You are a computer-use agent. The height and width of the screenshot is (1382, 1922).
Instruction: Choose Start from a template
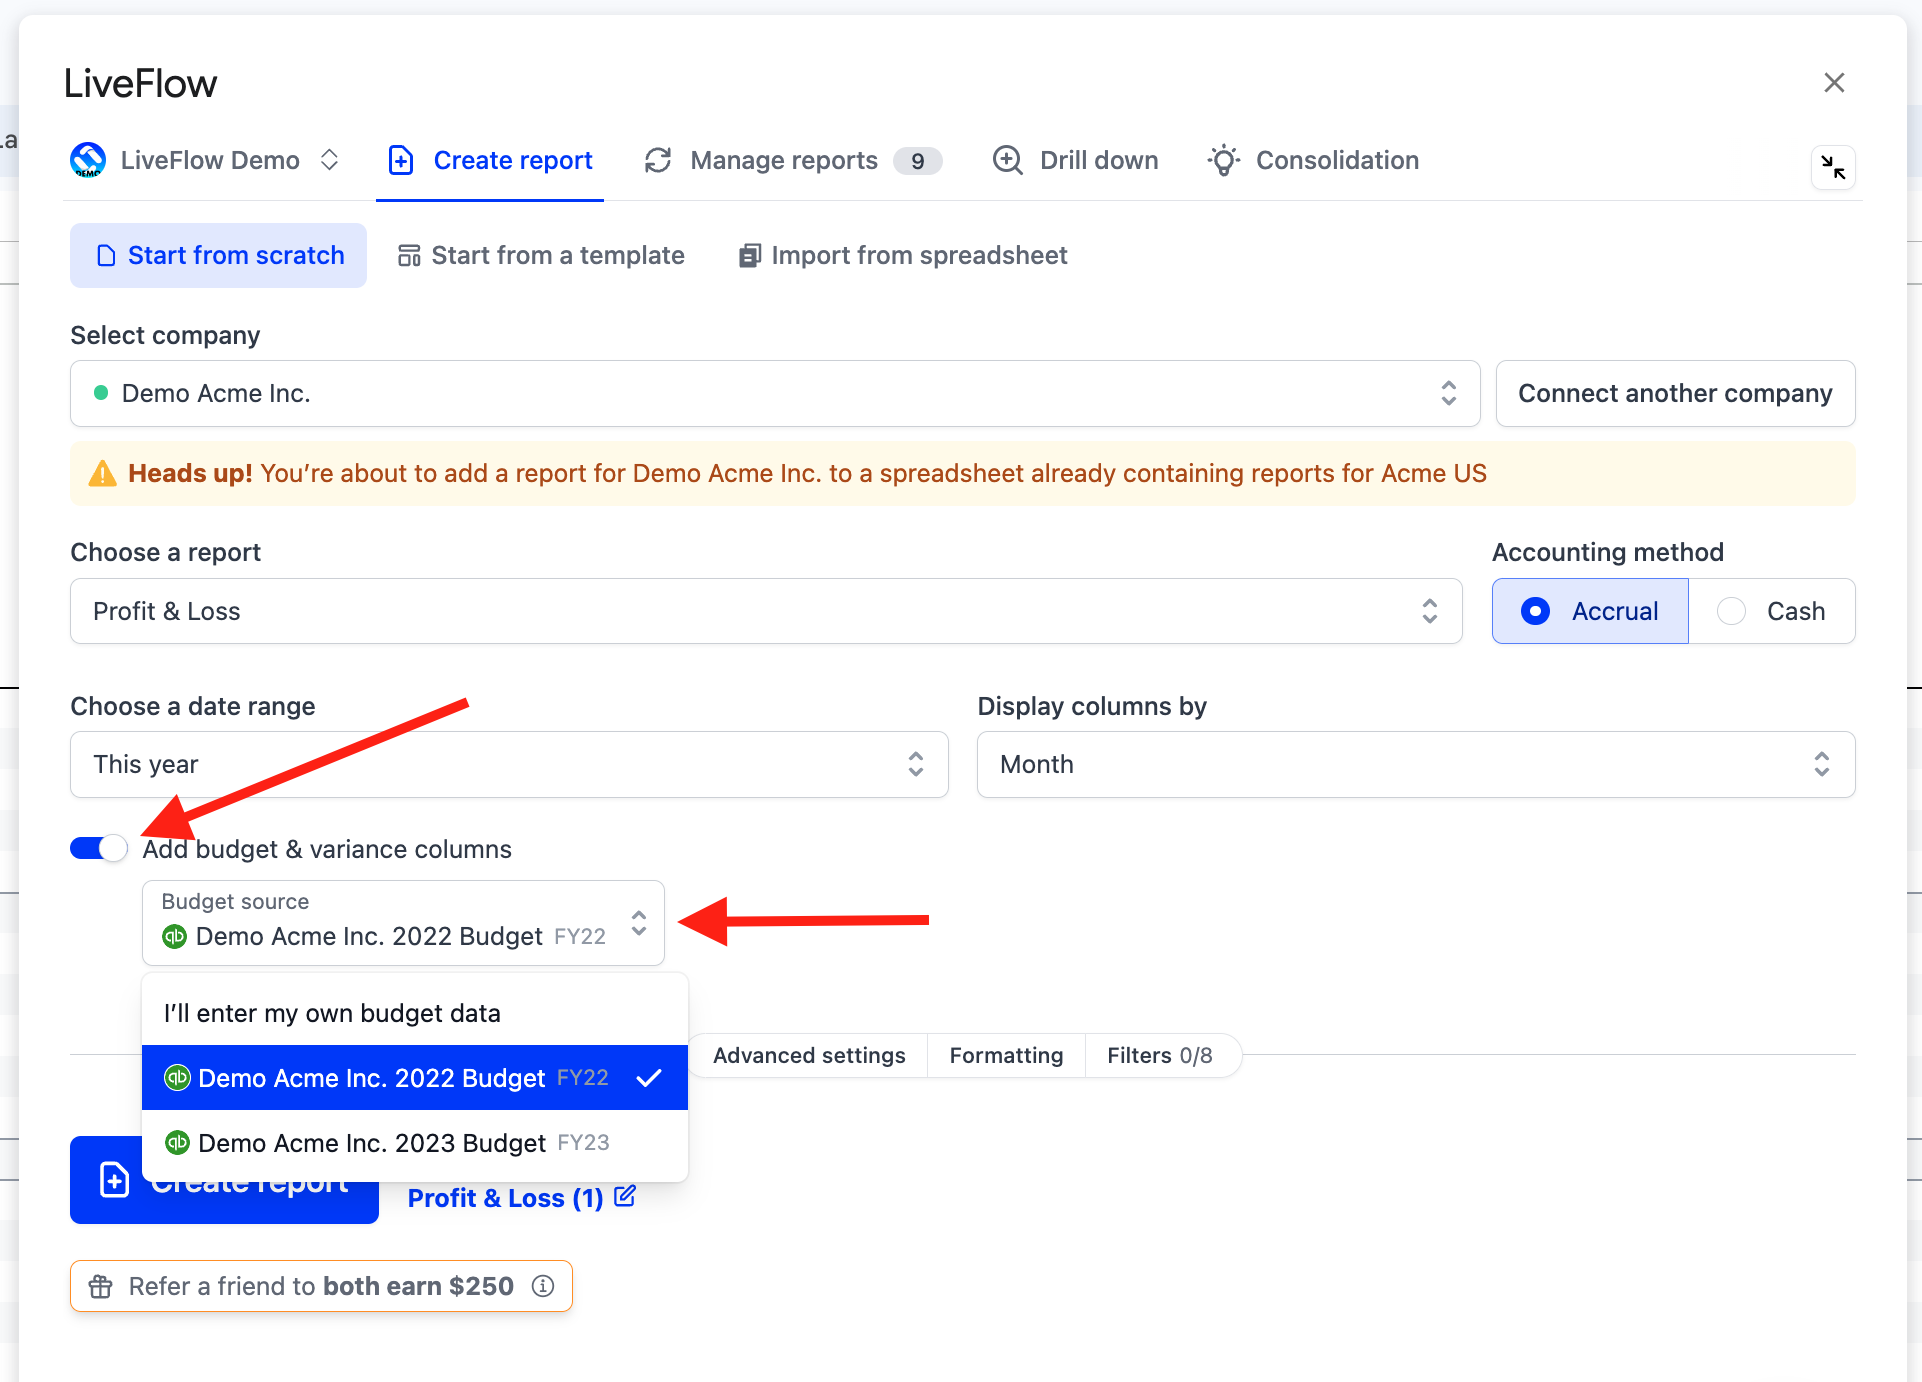click(x=541, y=255)
